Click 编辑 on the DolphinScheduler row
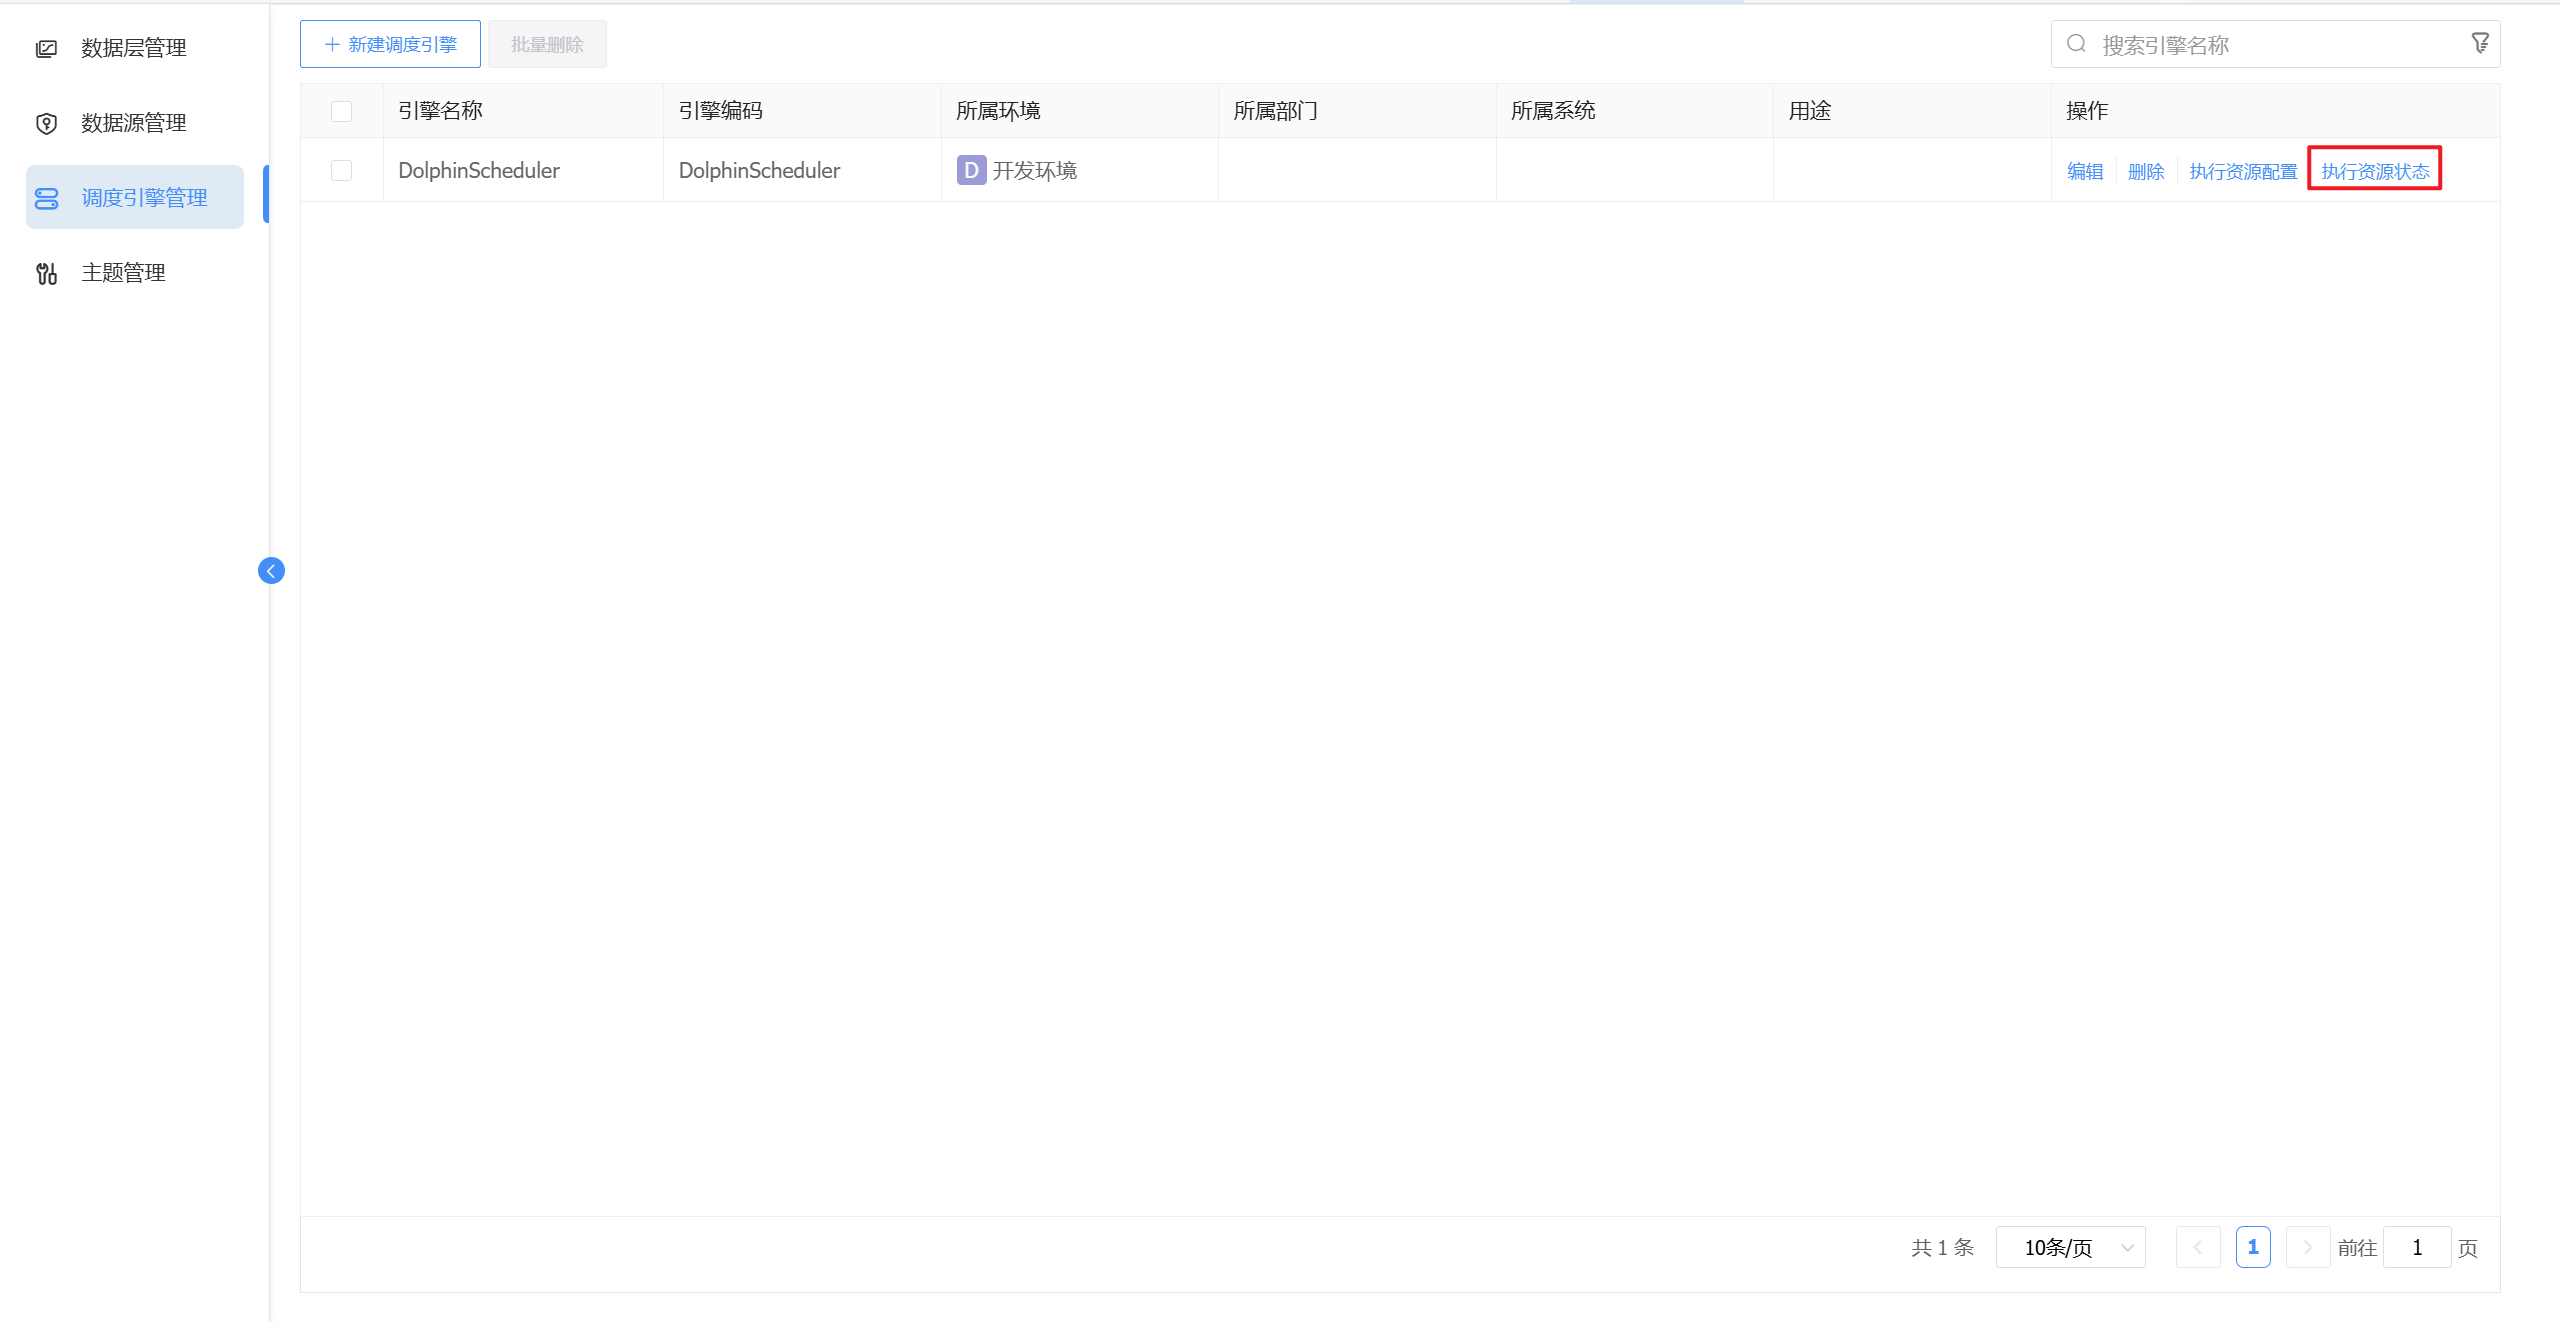The image size is (2560, 1322). point(2086,170)
